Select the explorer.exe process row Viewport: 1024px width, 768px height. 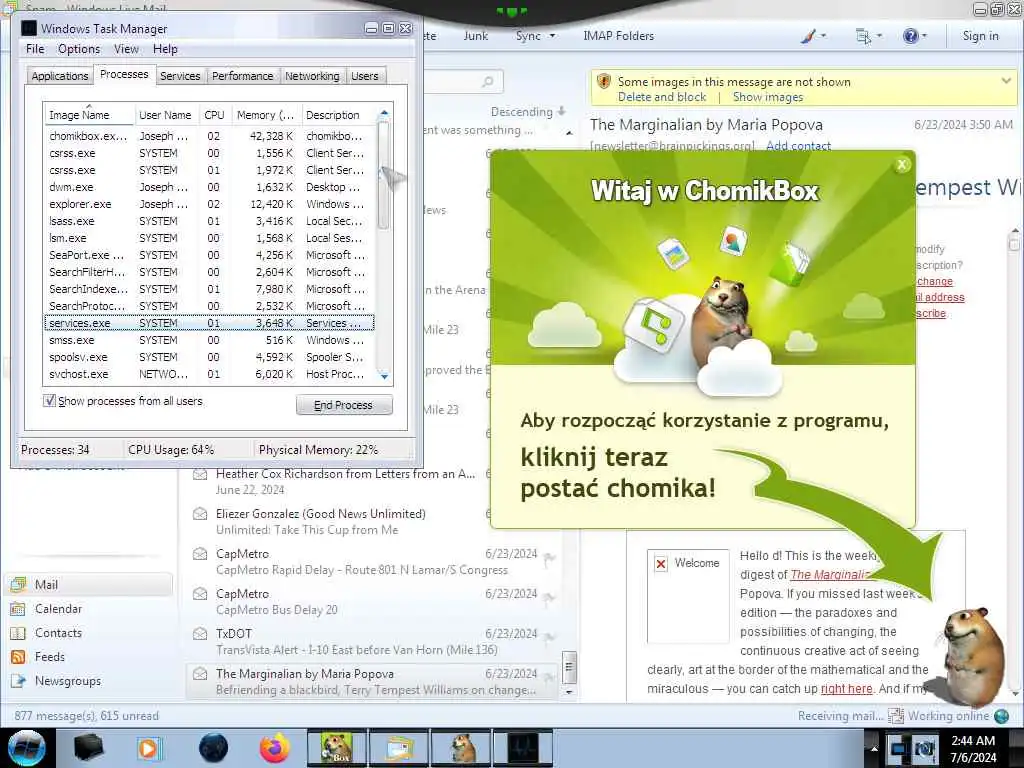pyautogui.click(x=209, y=204)
